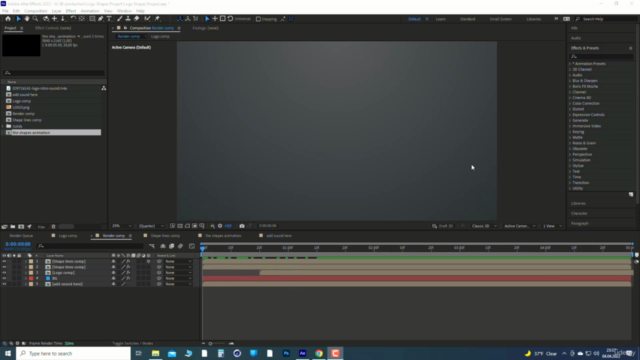The height and width of the screenshot is (360, 640).
Task: Open the Active Camera view dropdown
Action: (520, 226)
